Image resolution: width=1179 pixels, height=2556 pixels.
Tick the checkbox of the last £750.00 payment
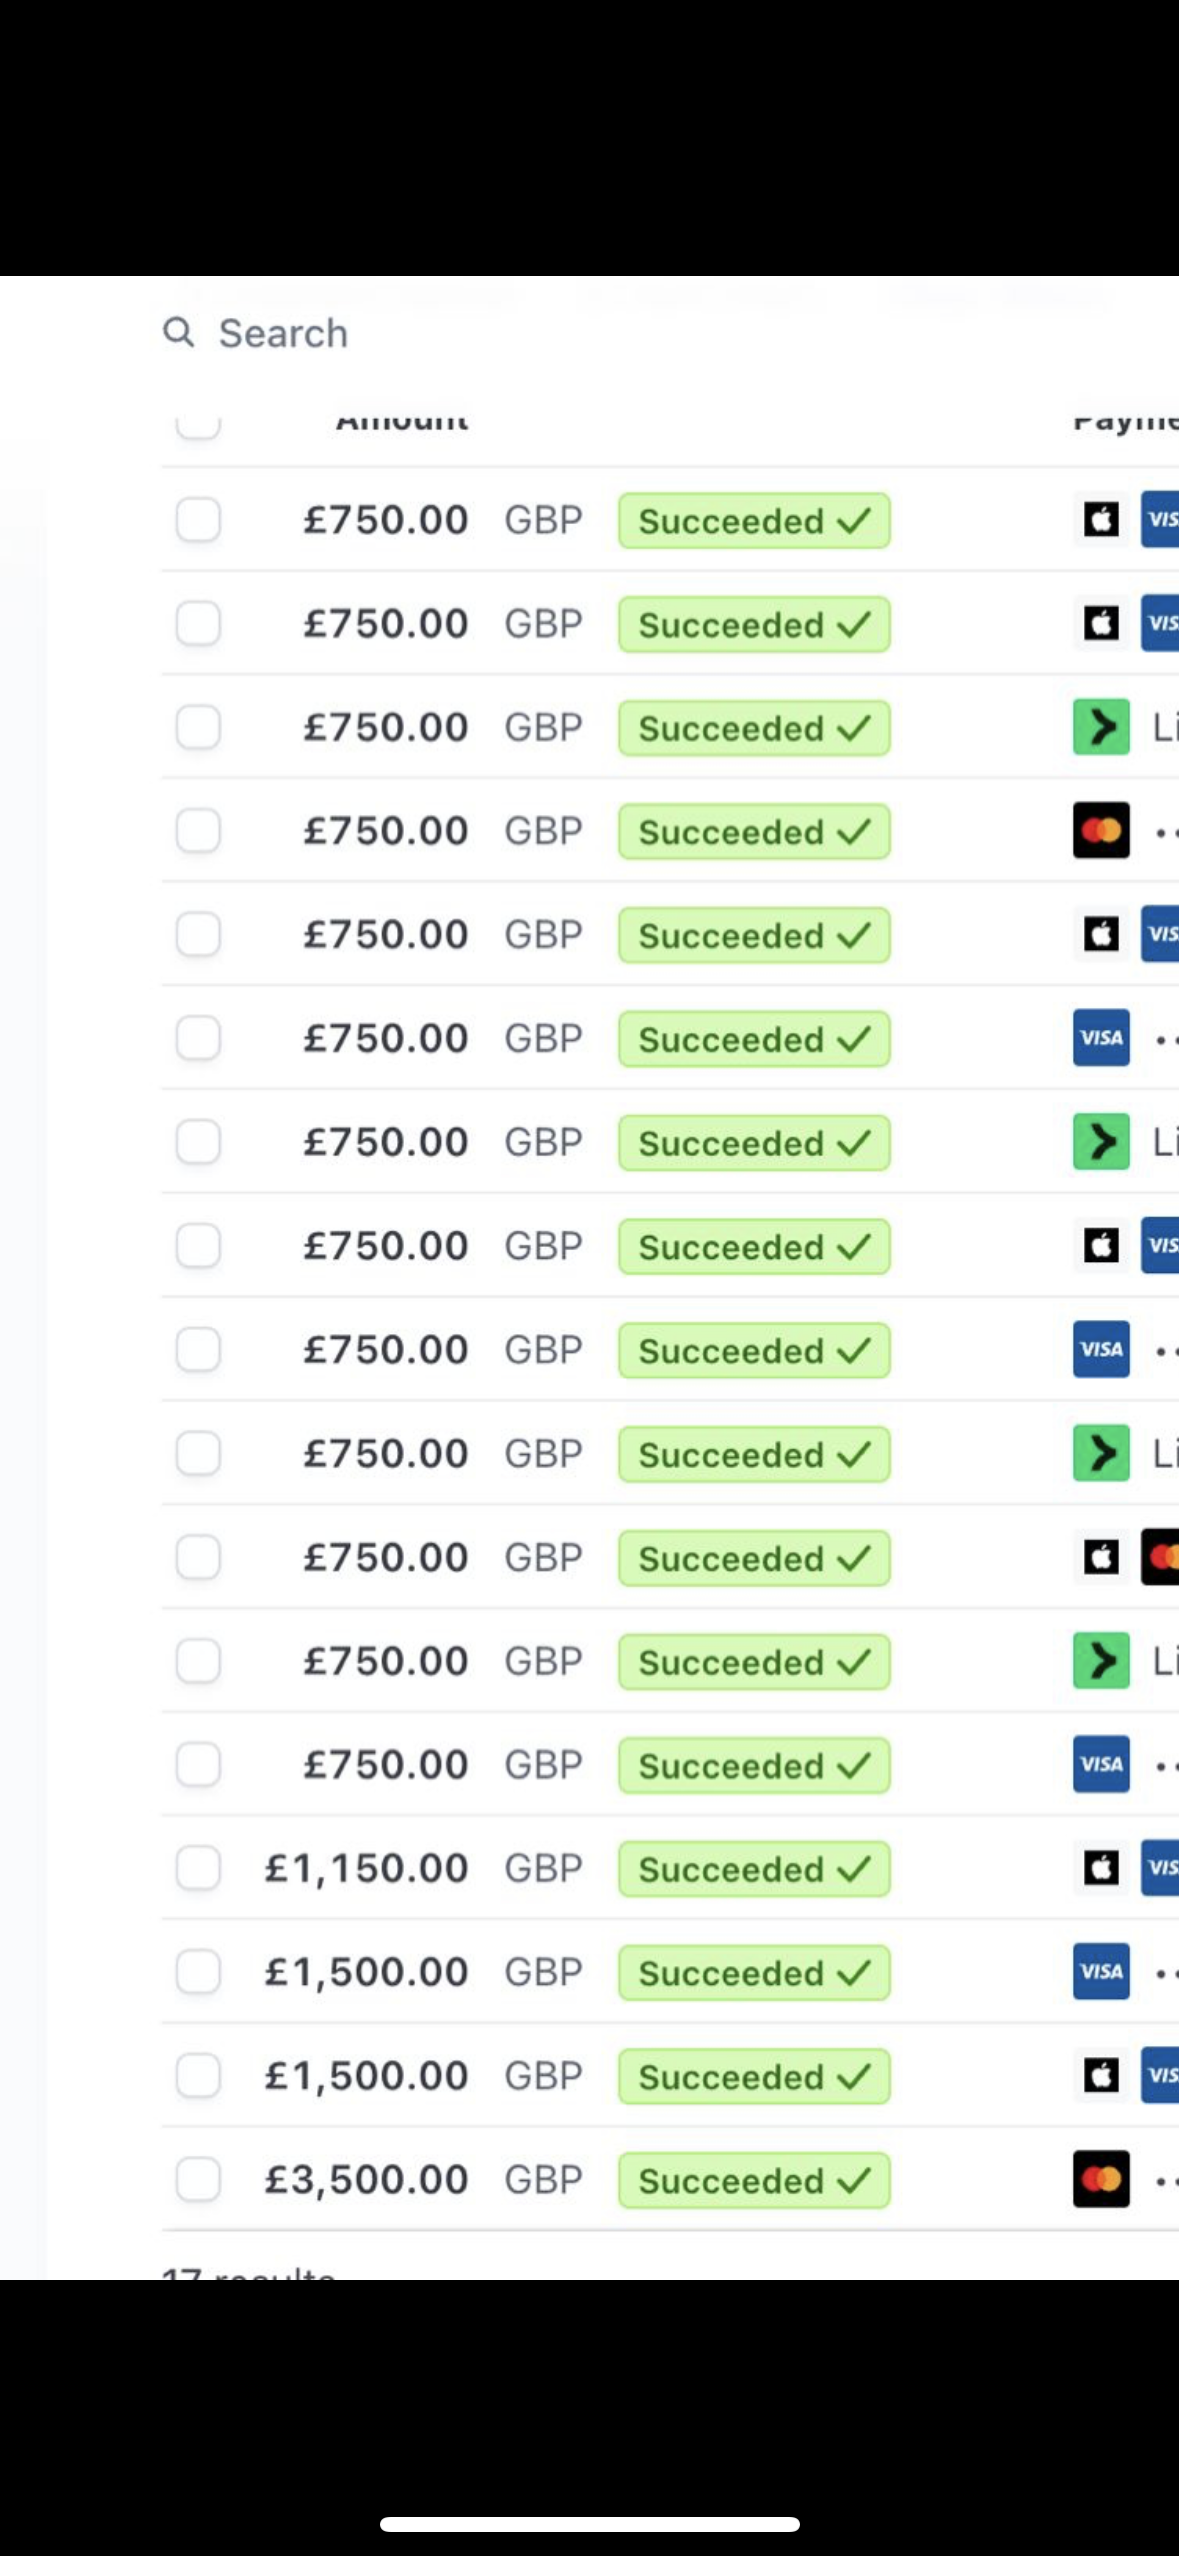click(x=198, y=1765)
